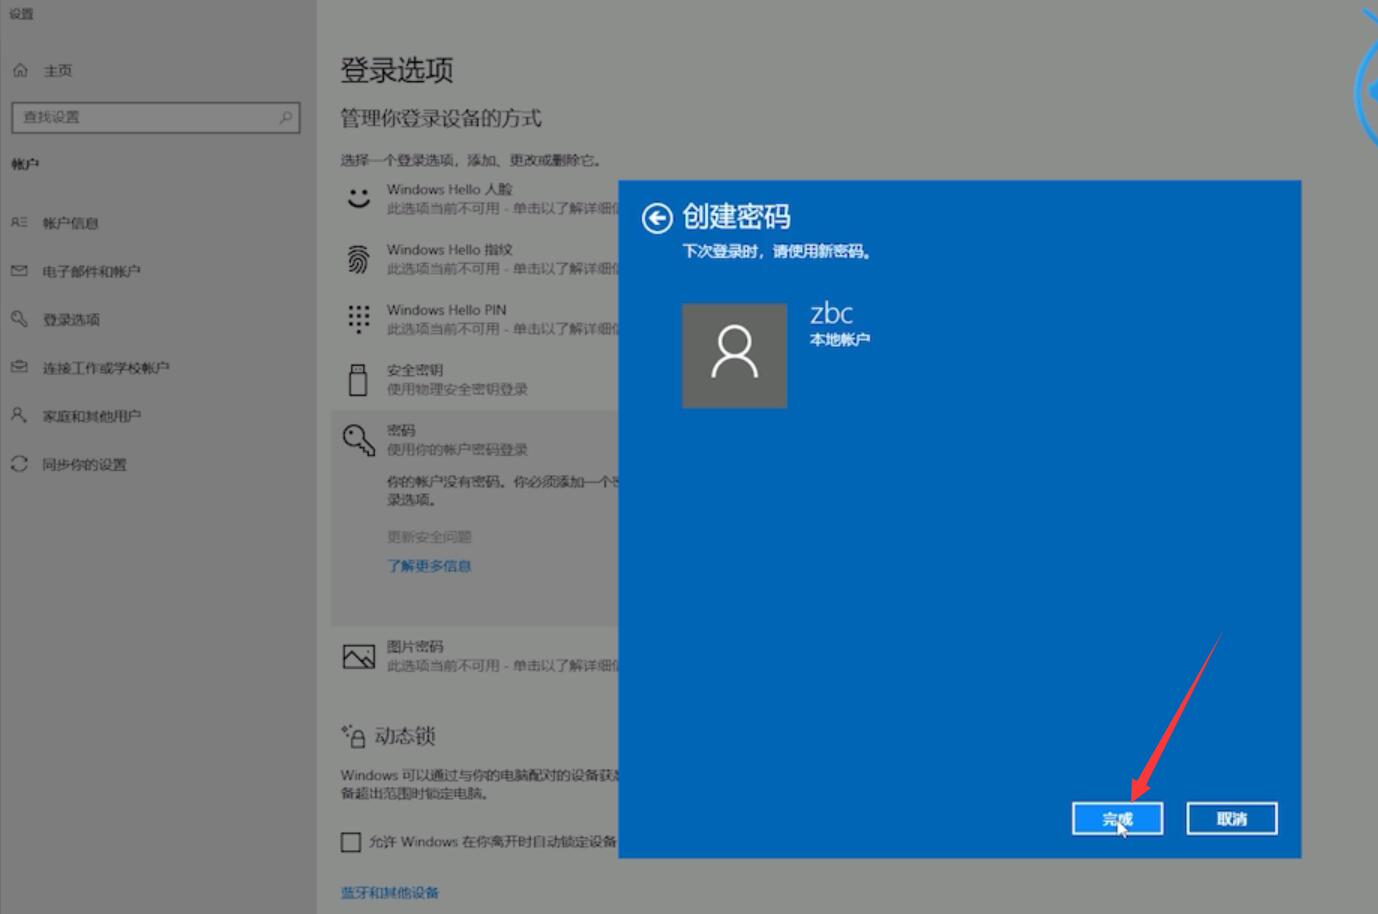Click the 动态锁 dynamic lock icon

tap(353, 736)
